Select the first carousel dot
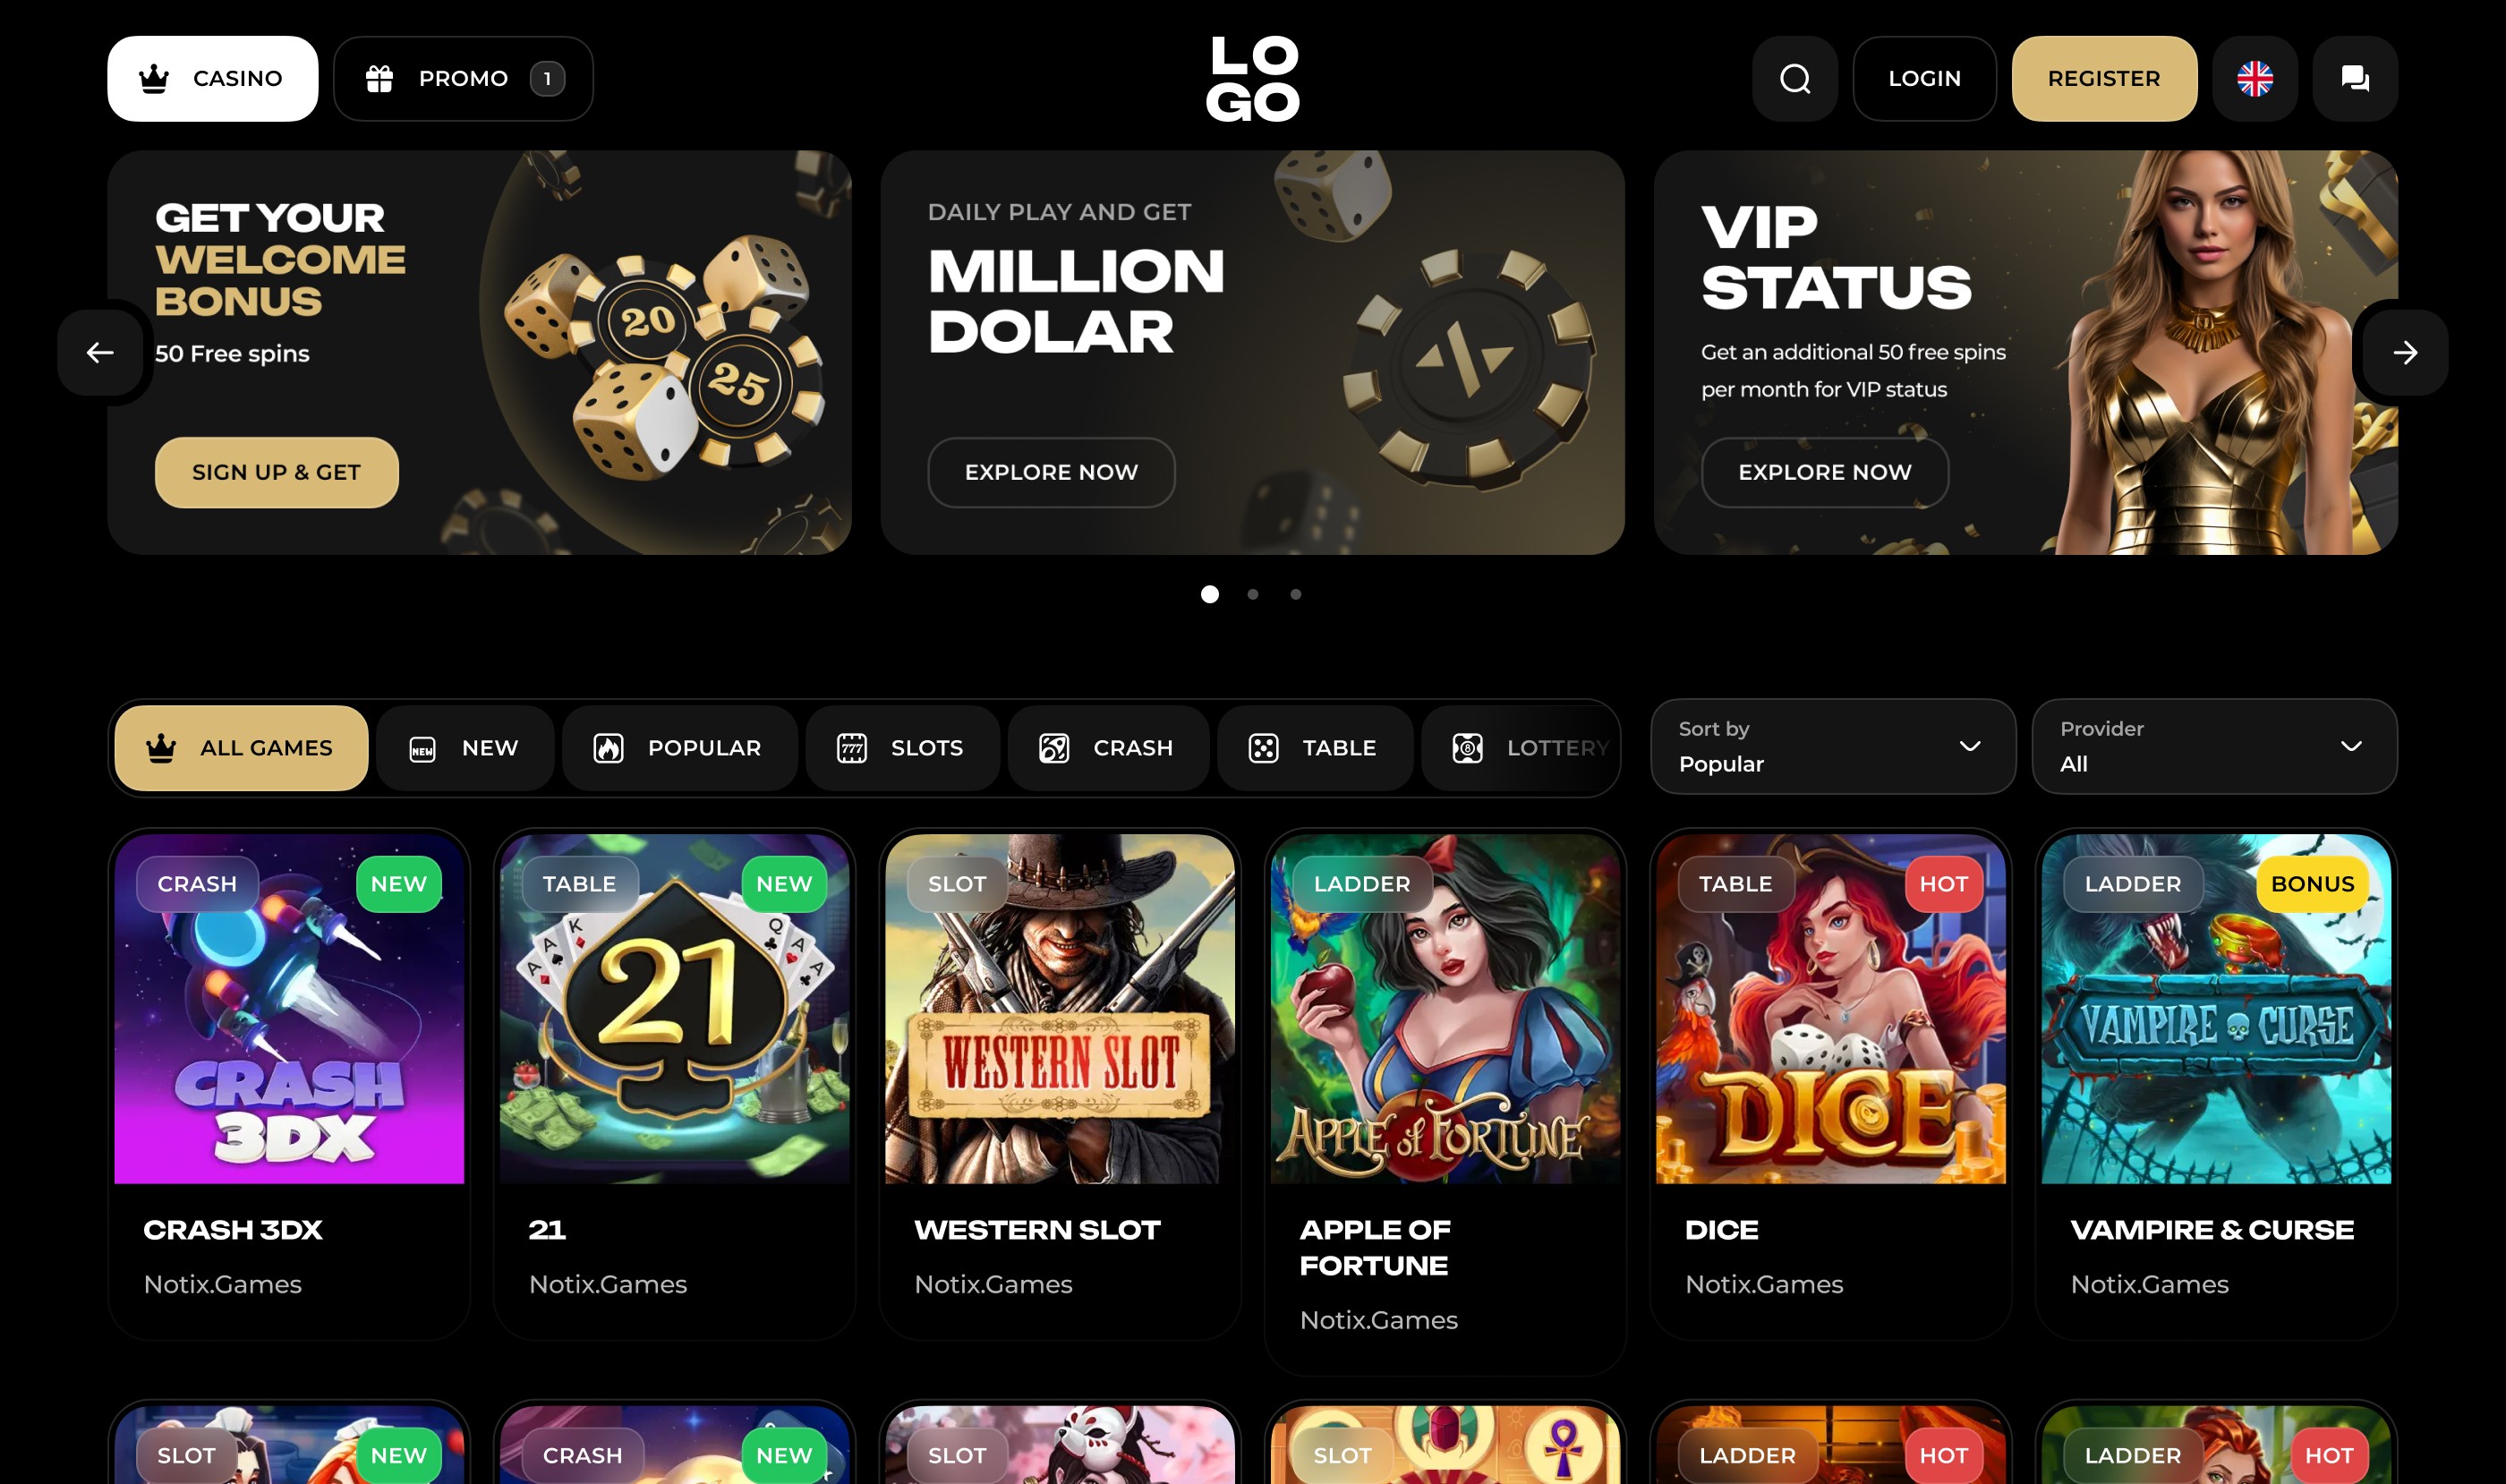This screenshot has width=2506, height=1484. coord(1209,594)
